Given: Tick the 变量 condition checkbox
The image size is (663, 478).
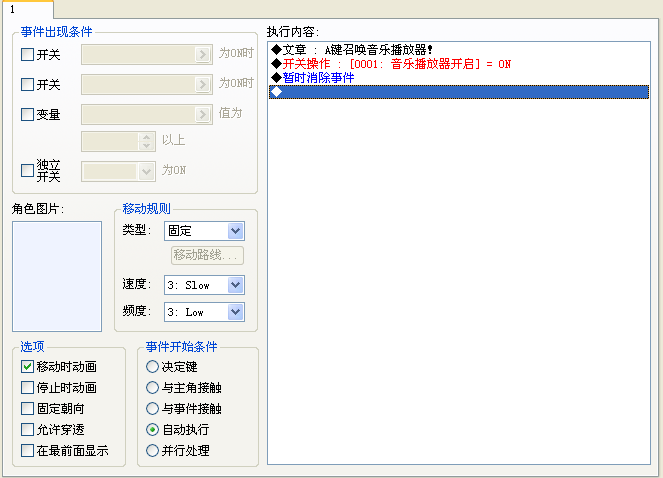Looking at the screenshot, I should tap(27, 114).
